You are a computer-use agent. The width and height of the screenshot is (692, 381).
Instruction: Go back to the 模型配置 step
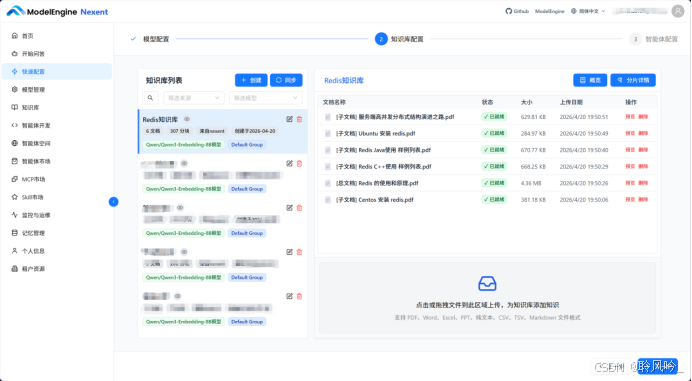coord(150,39)
